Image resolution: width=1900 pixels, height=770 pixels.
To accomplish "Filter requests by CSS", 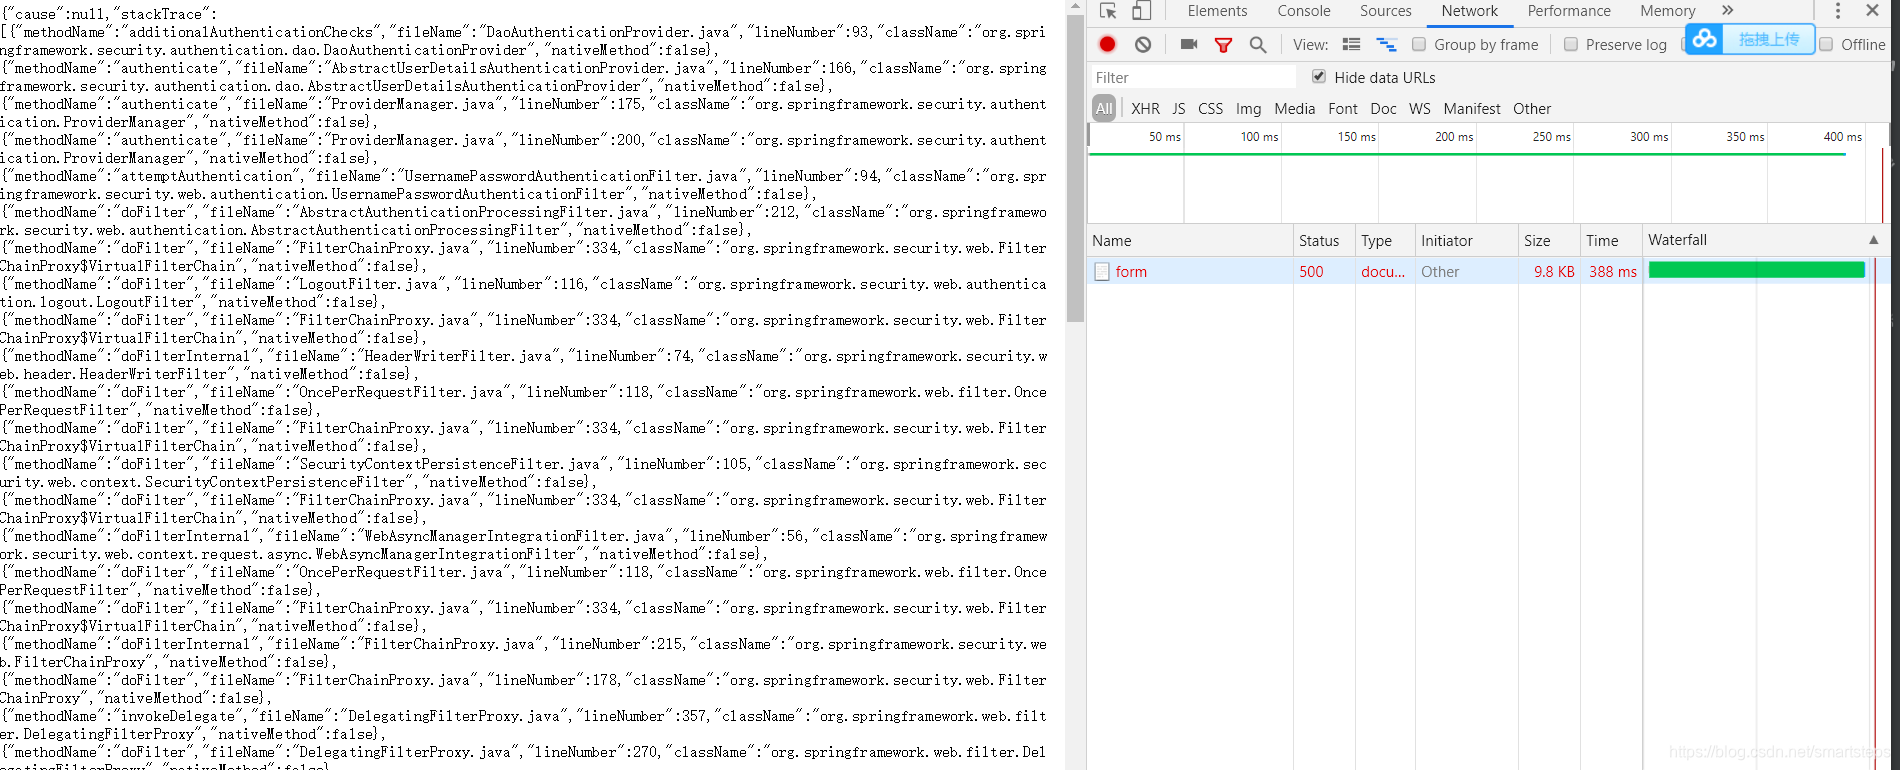I will (x=1210, y=109).
